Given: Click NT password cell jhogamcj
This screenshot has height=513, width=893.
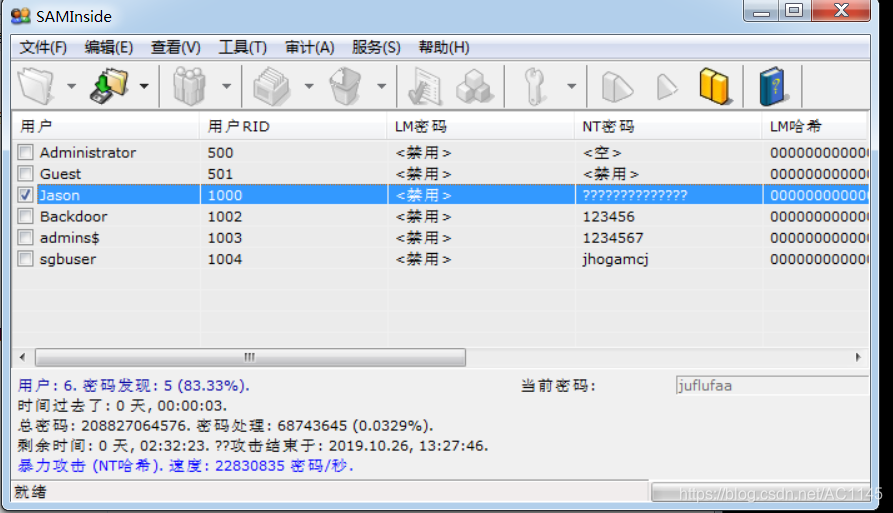Looking at the screenshot, I should click(x=615, y=258).
